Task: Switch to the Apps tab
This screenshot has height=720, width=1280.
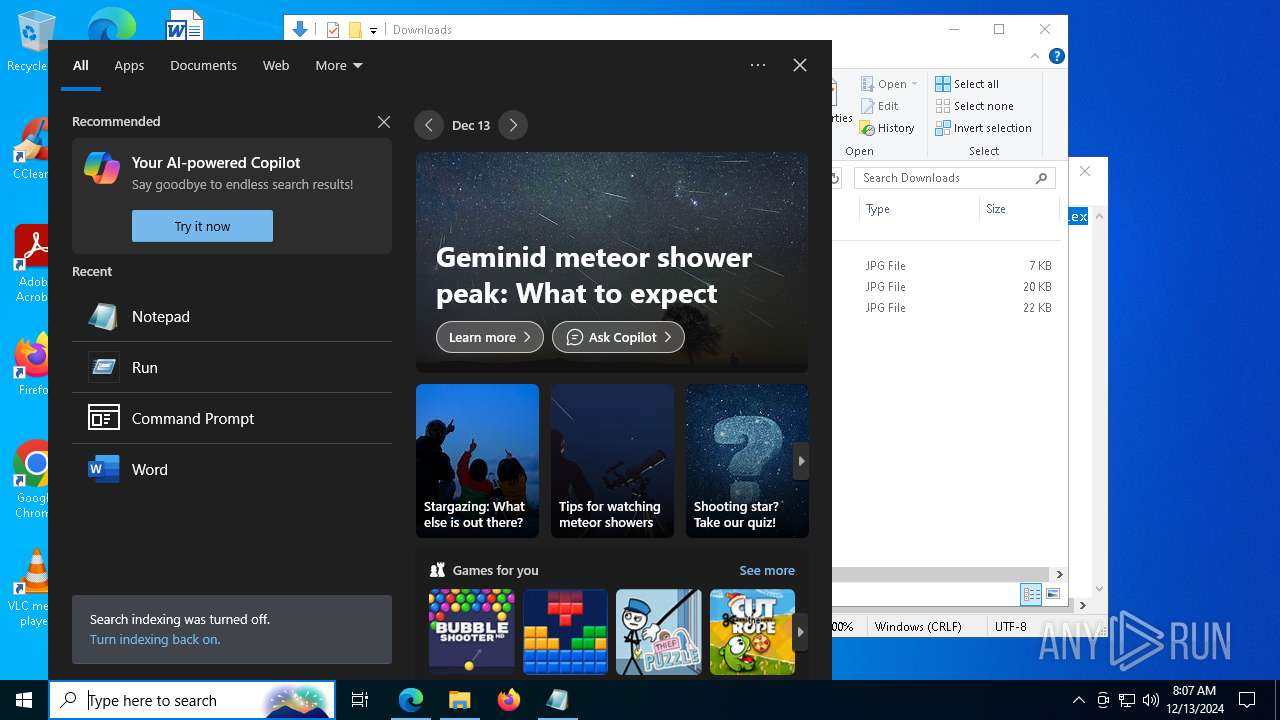Action: click(x=129, y=65)
